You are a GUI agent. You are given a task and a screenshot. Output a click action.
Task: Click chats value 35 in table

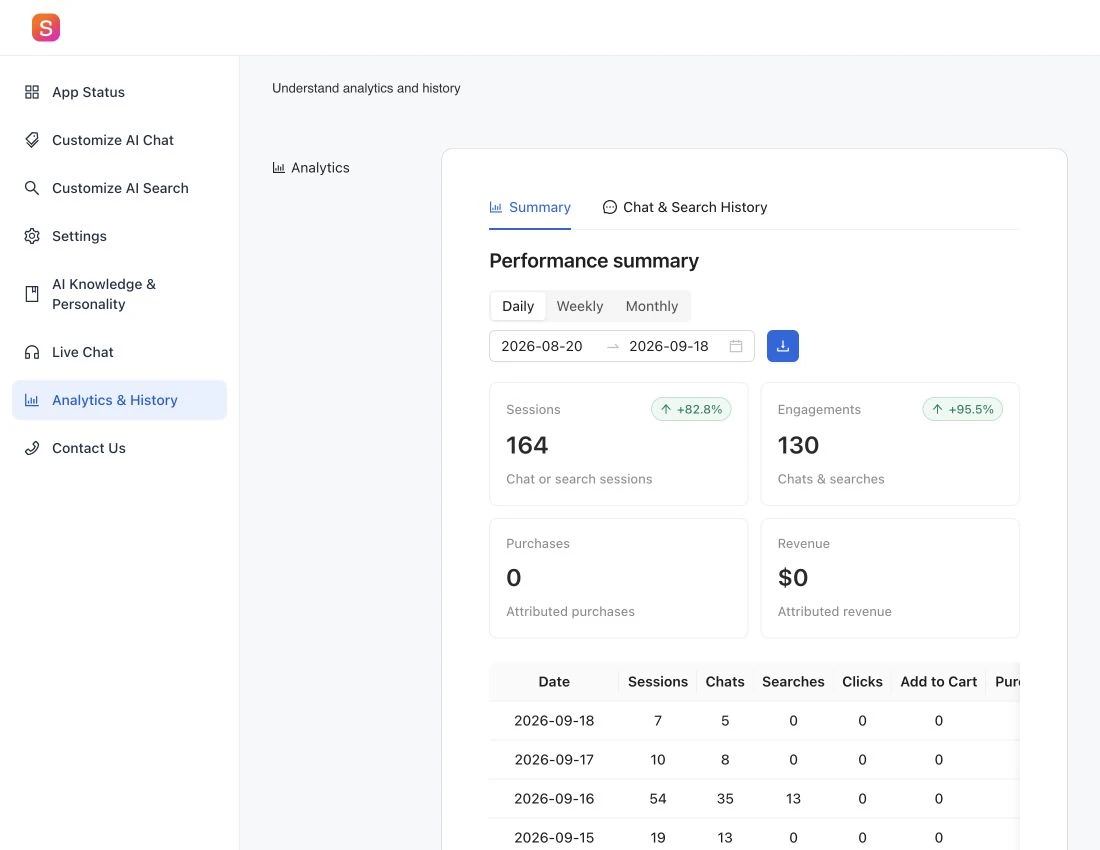[725, 798]
